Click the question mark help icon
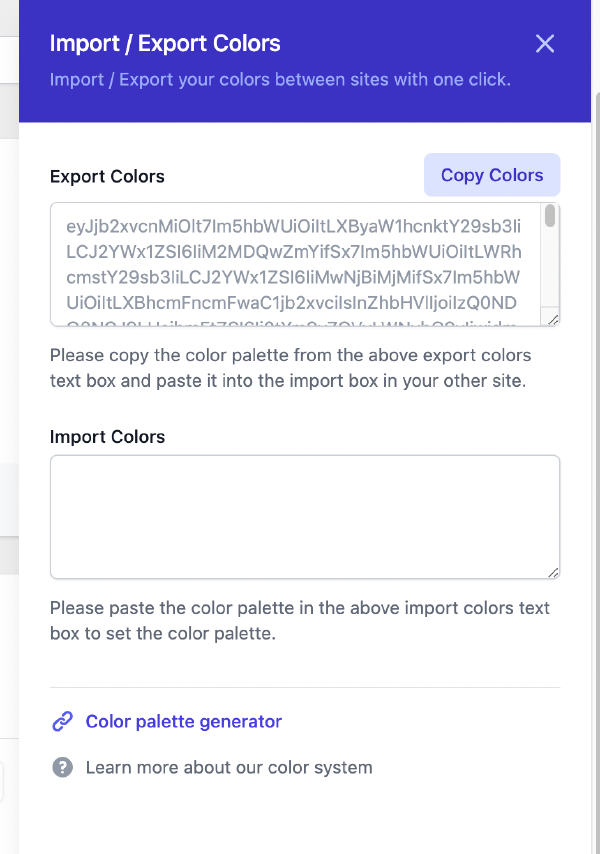 pyautogui.click(x=62, y=767)
